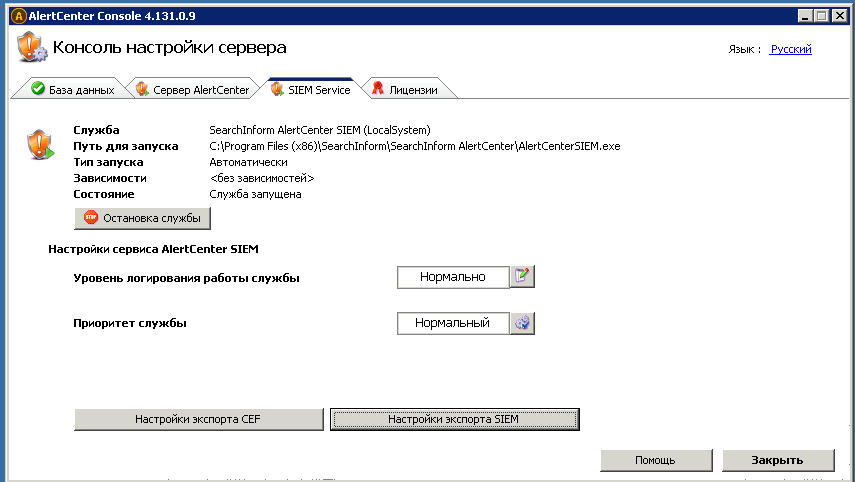This screenshot has height=482, width=855.
Task: Minimize the AlertCenter Console window
Action: point(805,16)
